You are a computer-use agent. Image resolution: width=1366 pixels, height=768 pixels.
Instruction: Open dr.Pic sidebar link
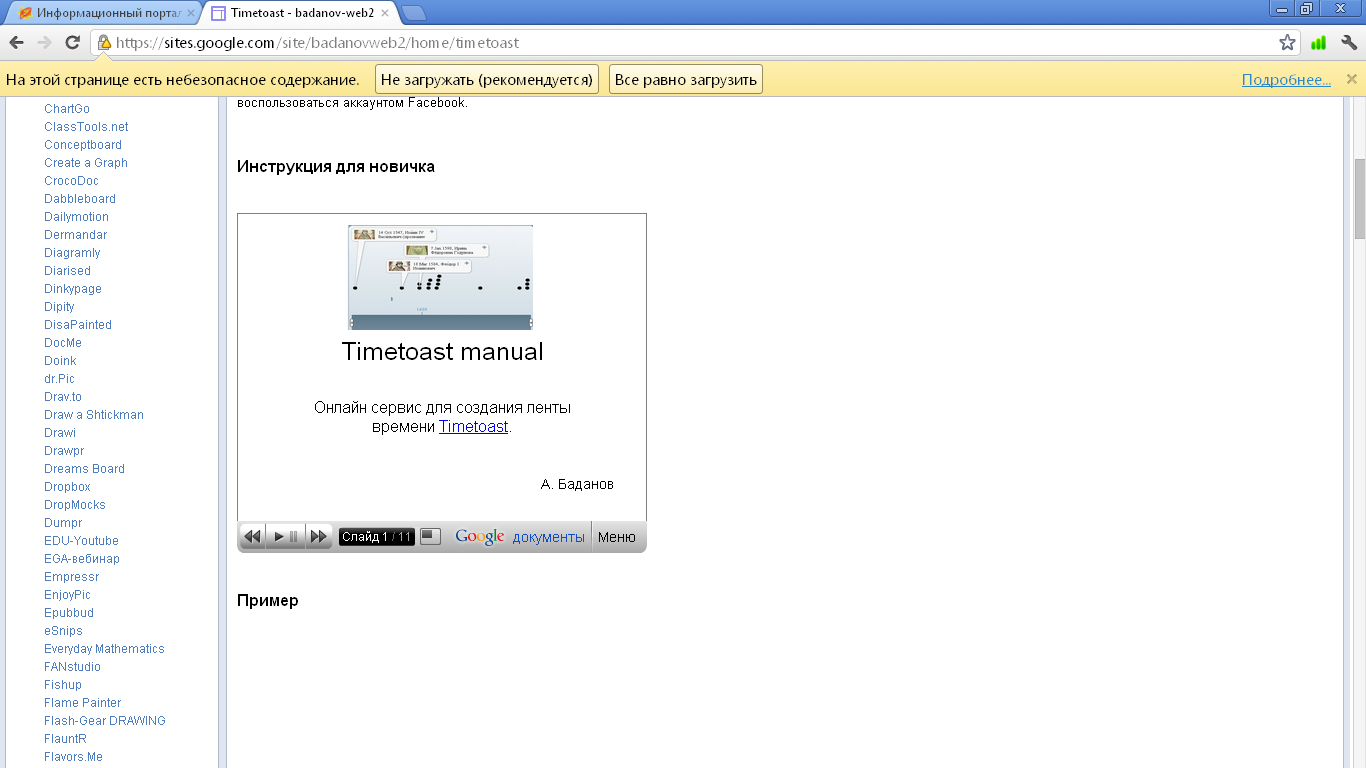(x=59, y=379)
